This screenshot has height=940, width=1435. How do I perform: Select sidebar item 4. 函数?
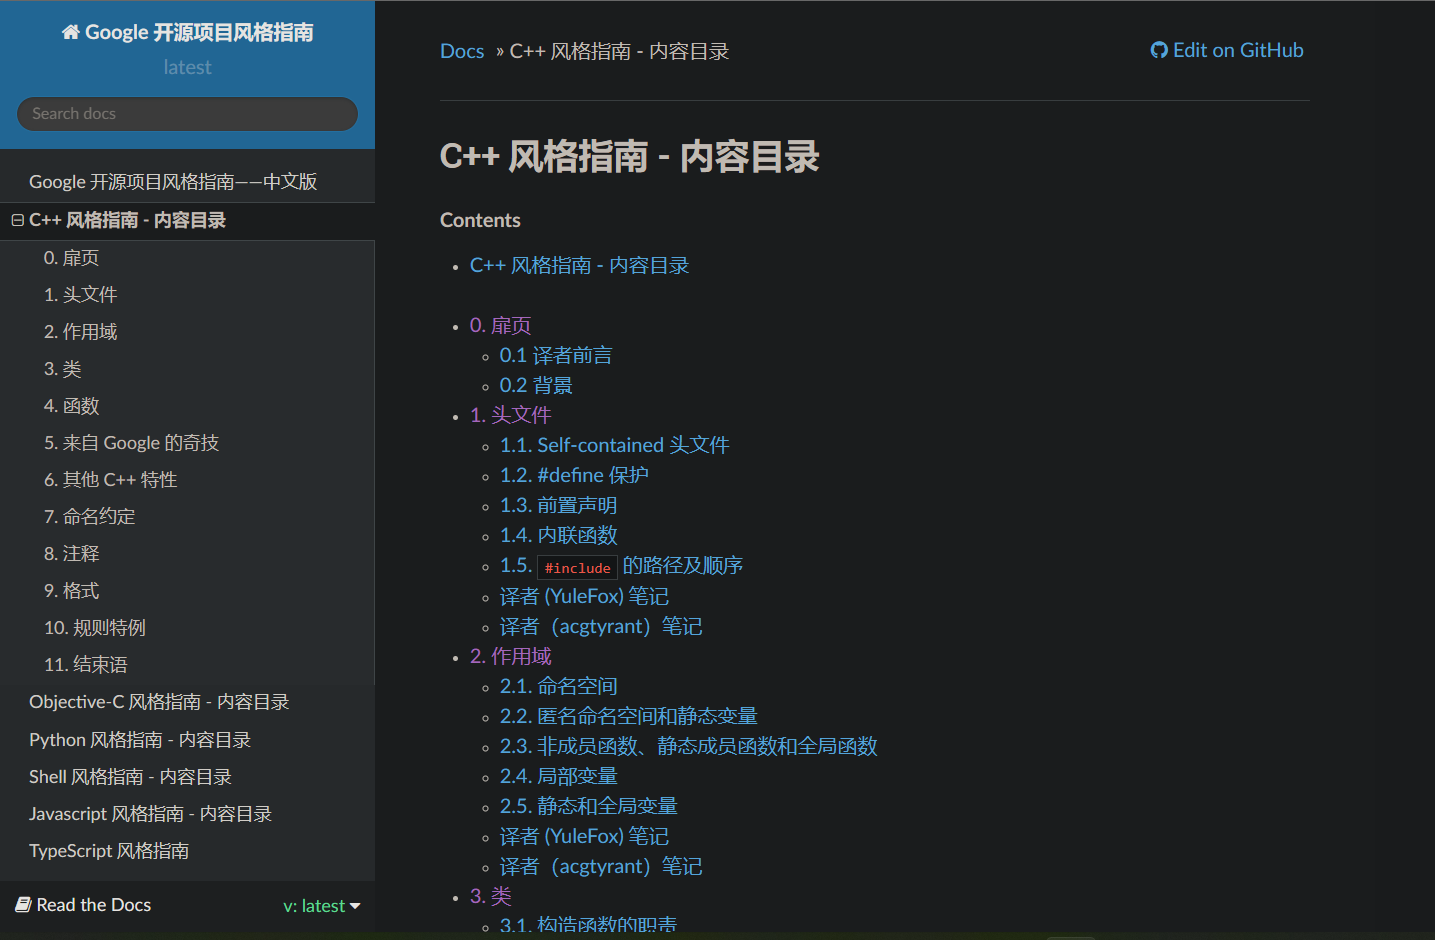(x=187, y=406)
